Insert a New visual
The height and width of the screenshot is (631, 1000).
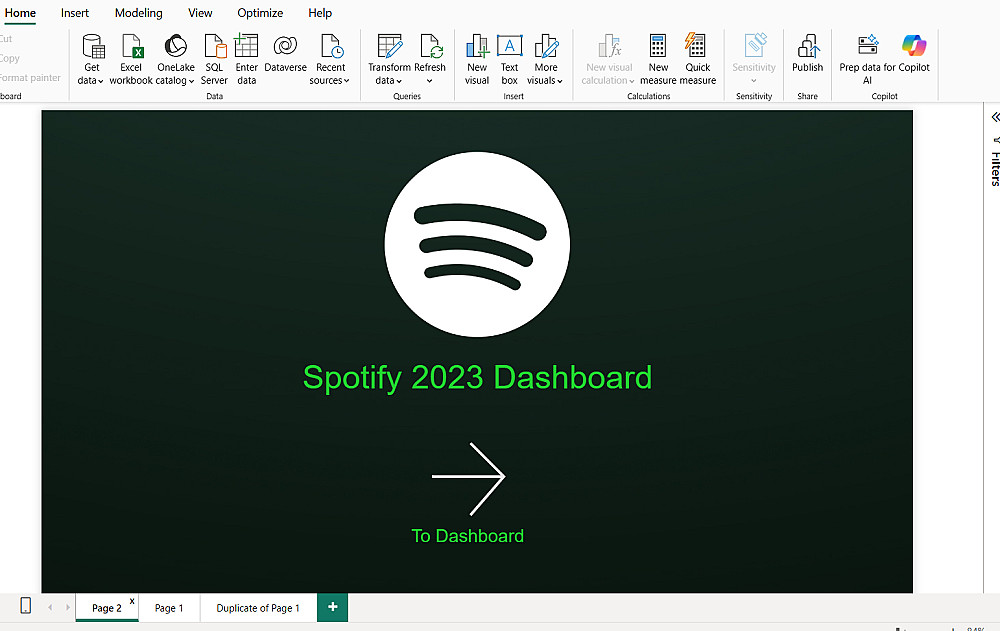click(476, 59)
